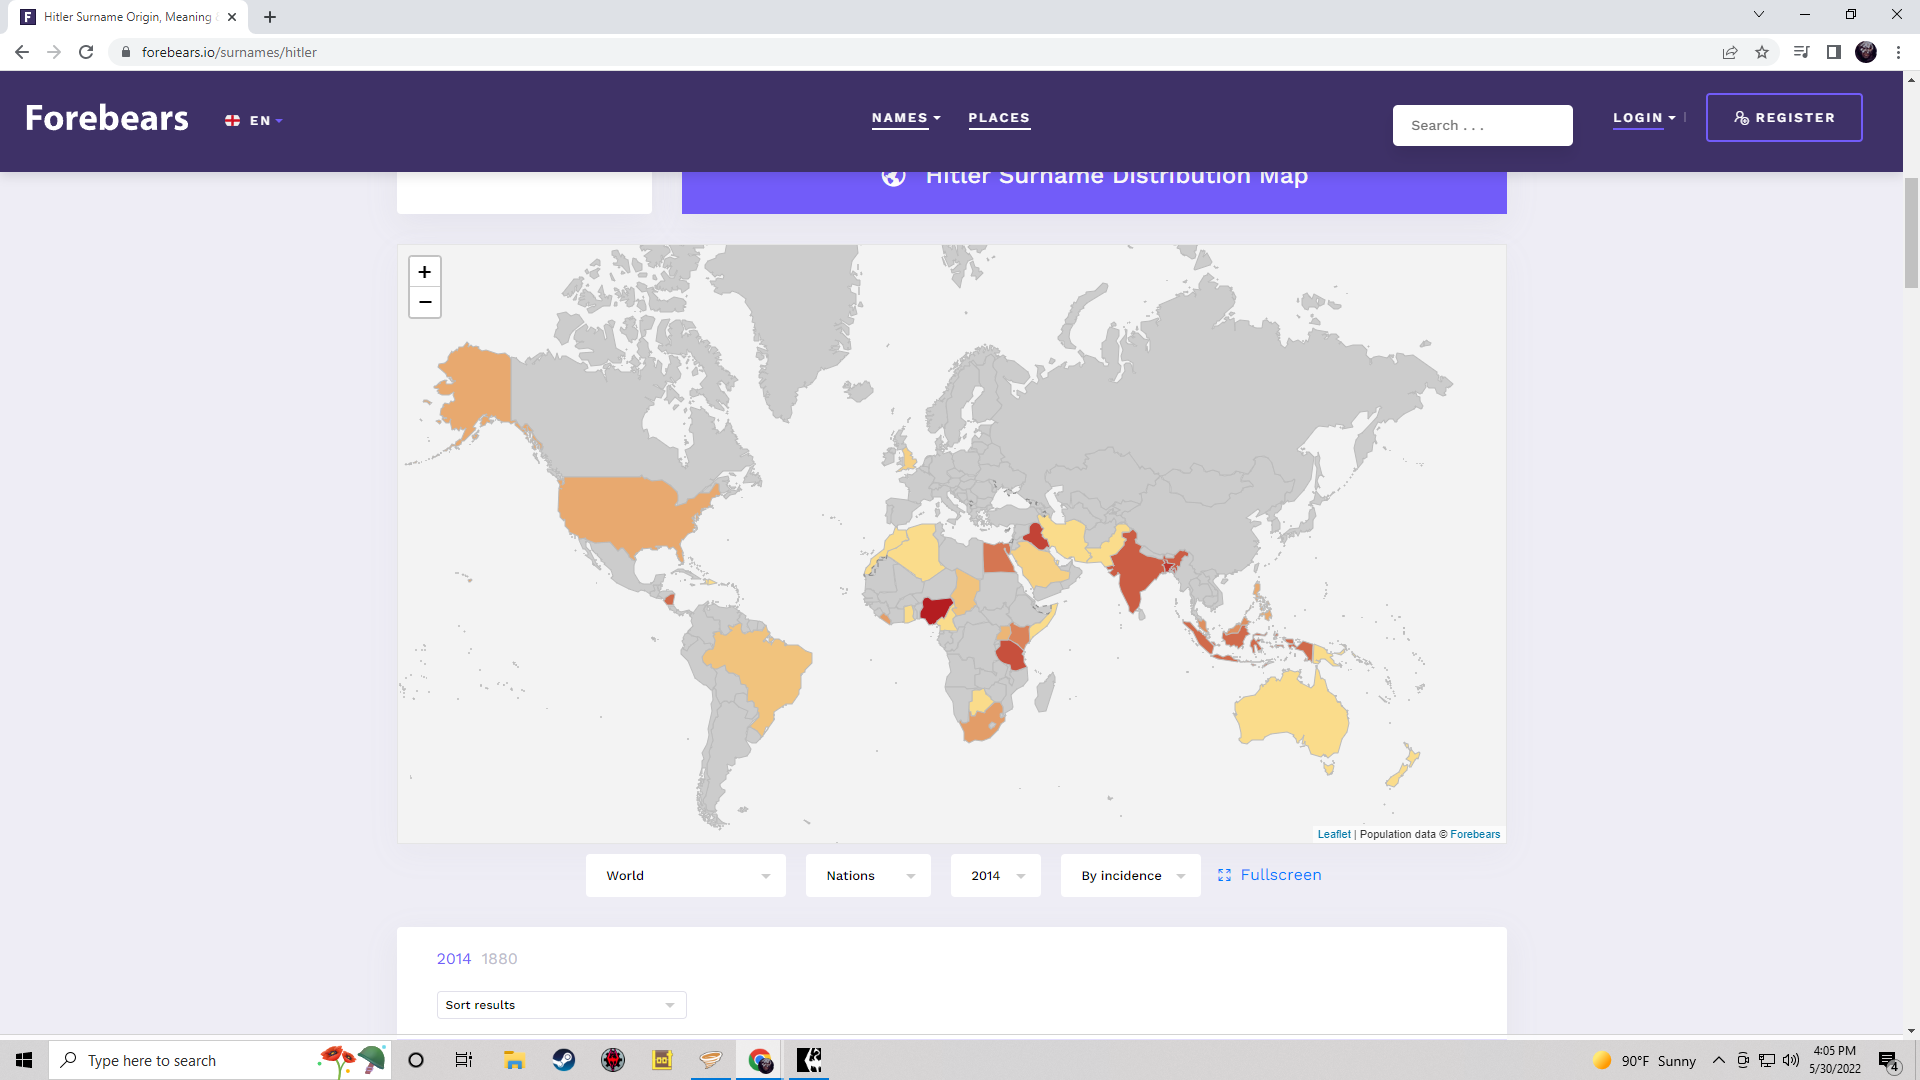Screen dimensions: 1920x1080
Task: Open the Forebears attribution link on map
Action: tap(1475, 834)
